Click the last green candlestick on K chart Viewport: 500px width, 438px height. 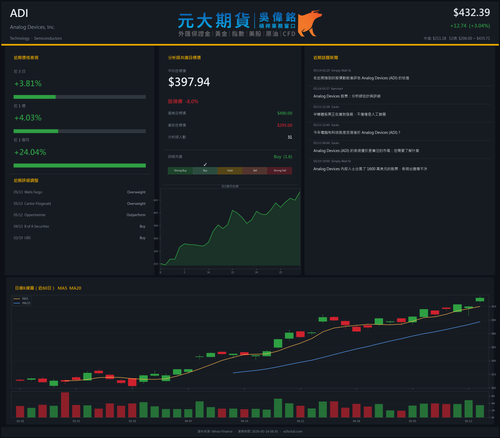pos(480,299)
